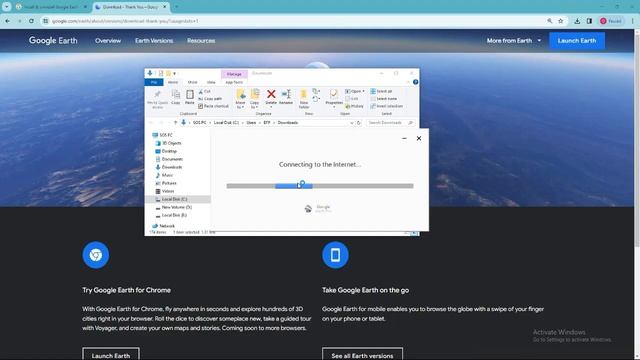640x360 pixels.
Task: Open Overview in Google Earth nav
Action: pos(108,41)
